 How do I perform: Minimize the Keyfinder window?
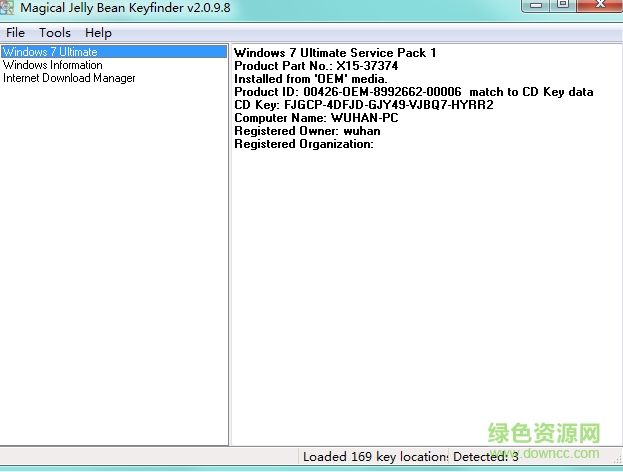coord(536,5)
